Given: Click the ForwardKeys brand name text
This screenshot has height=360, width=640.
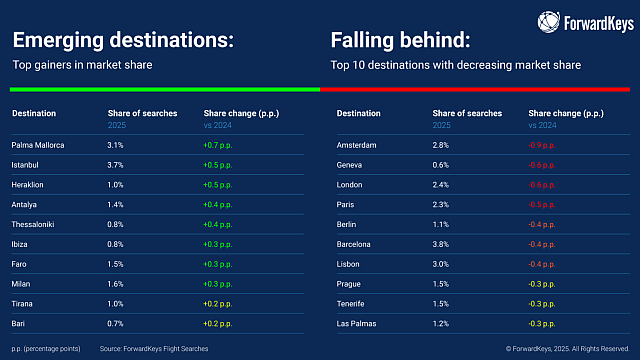Looking at the screenshot, I should pyautogui.click(x=599, y=24).
